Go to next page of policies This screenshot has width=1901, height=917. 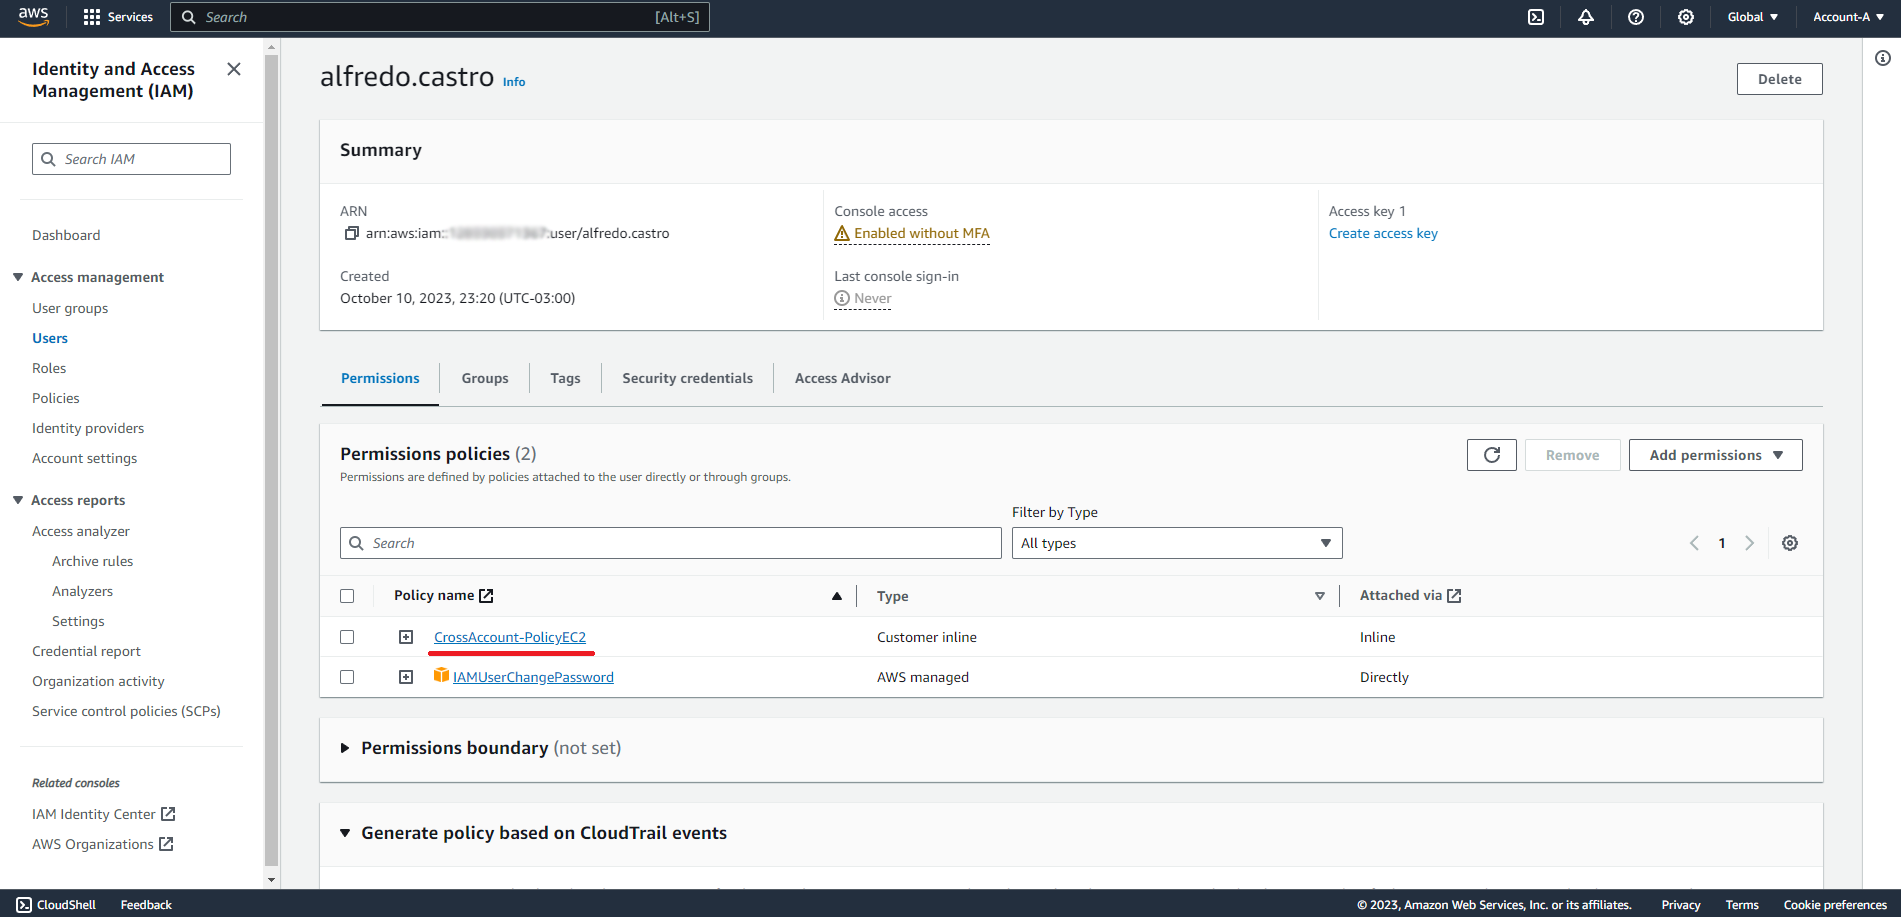(1749, 543)
